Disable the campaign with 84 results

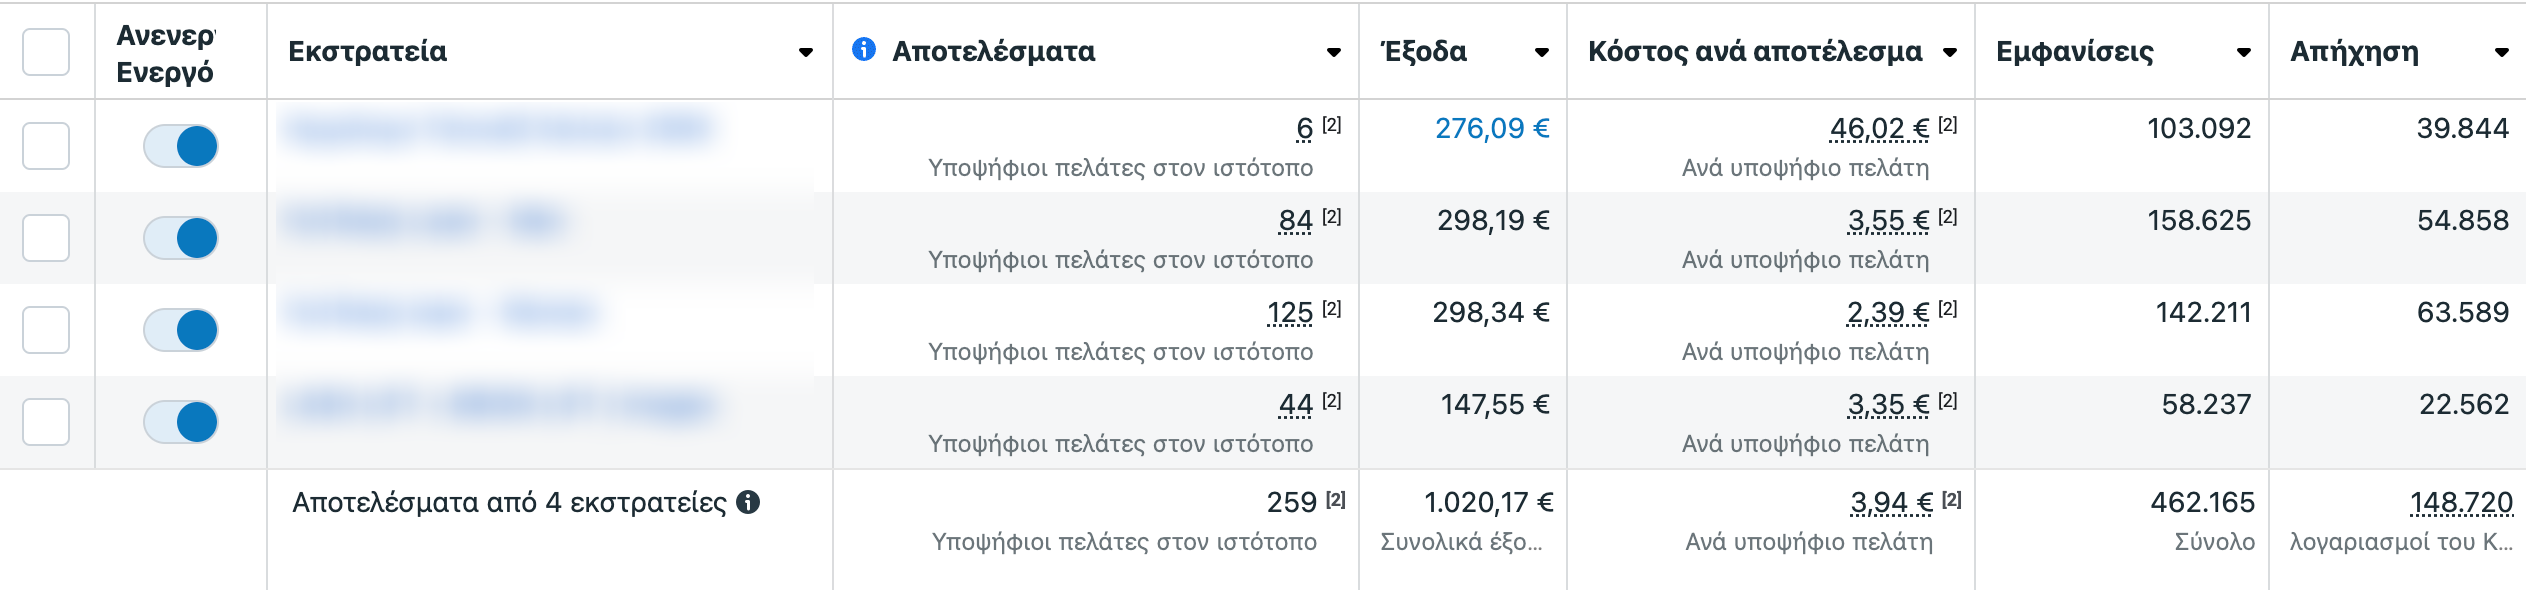tap(181, 238)
